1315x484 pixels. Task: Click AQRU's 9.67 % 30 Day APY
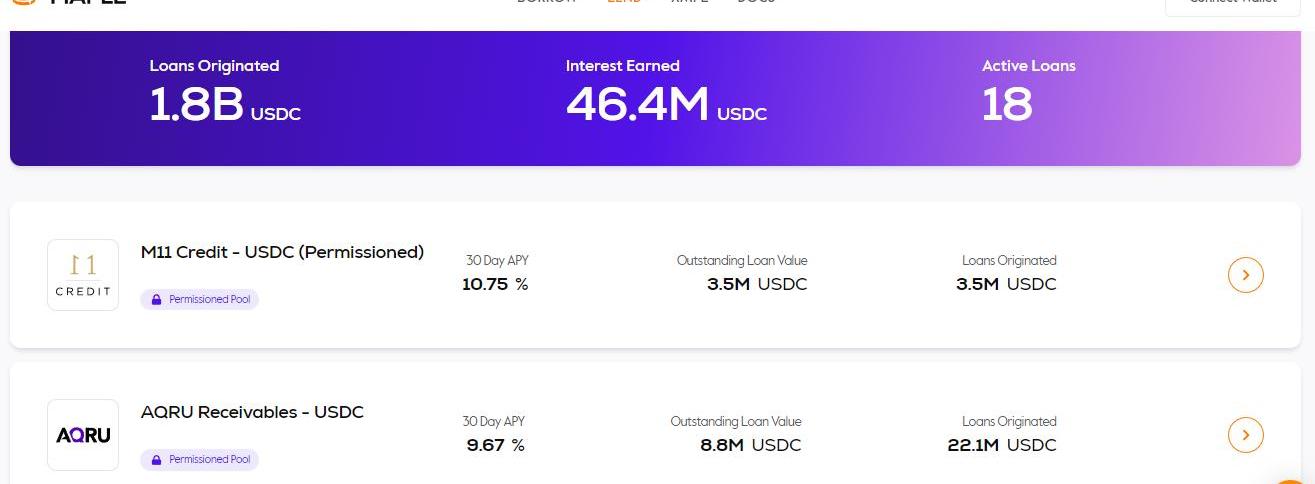[495, 445]
